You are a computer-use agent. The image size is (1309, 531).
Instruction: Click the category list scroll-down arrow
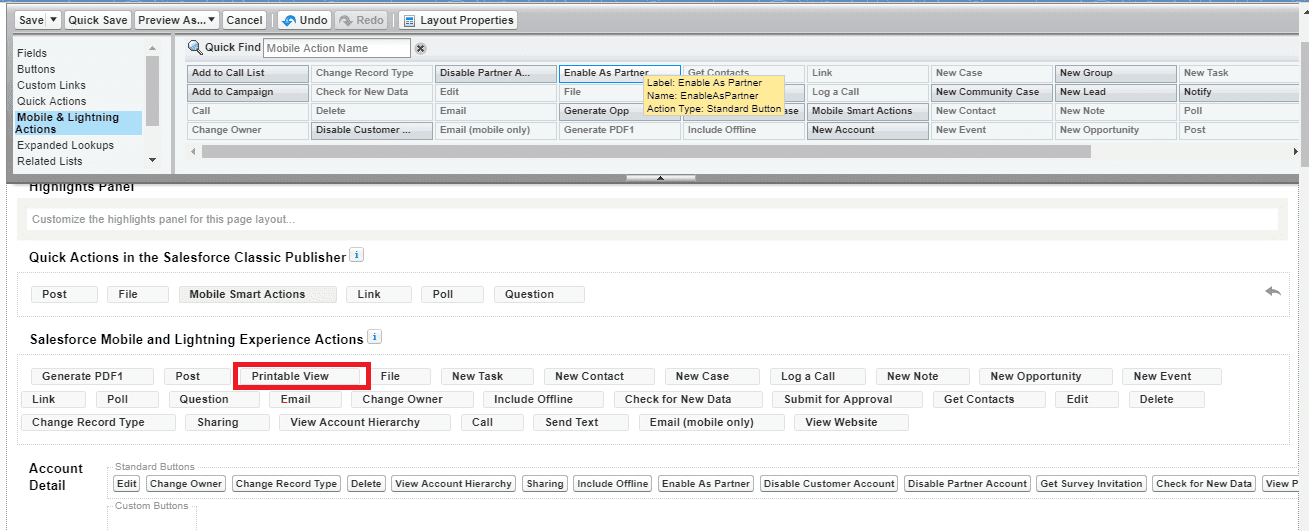[152, 160]
